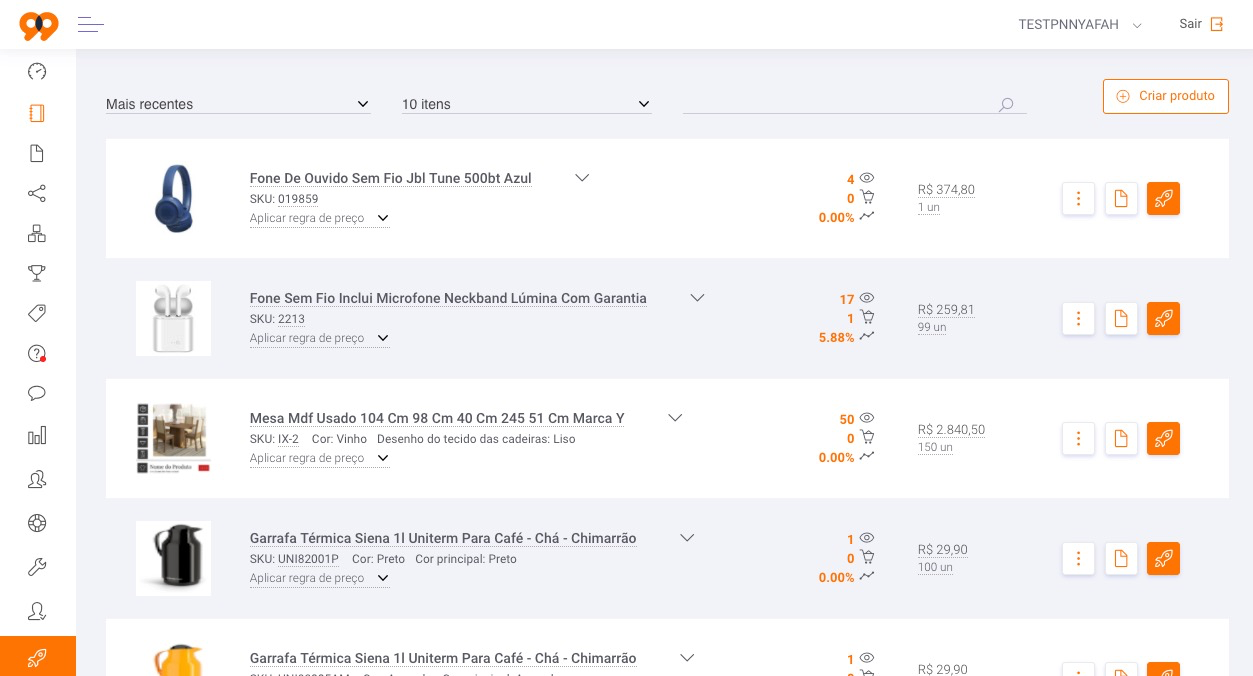
Task: Open the products notebook icon in the sidebar
Action: tap(37, 113)
